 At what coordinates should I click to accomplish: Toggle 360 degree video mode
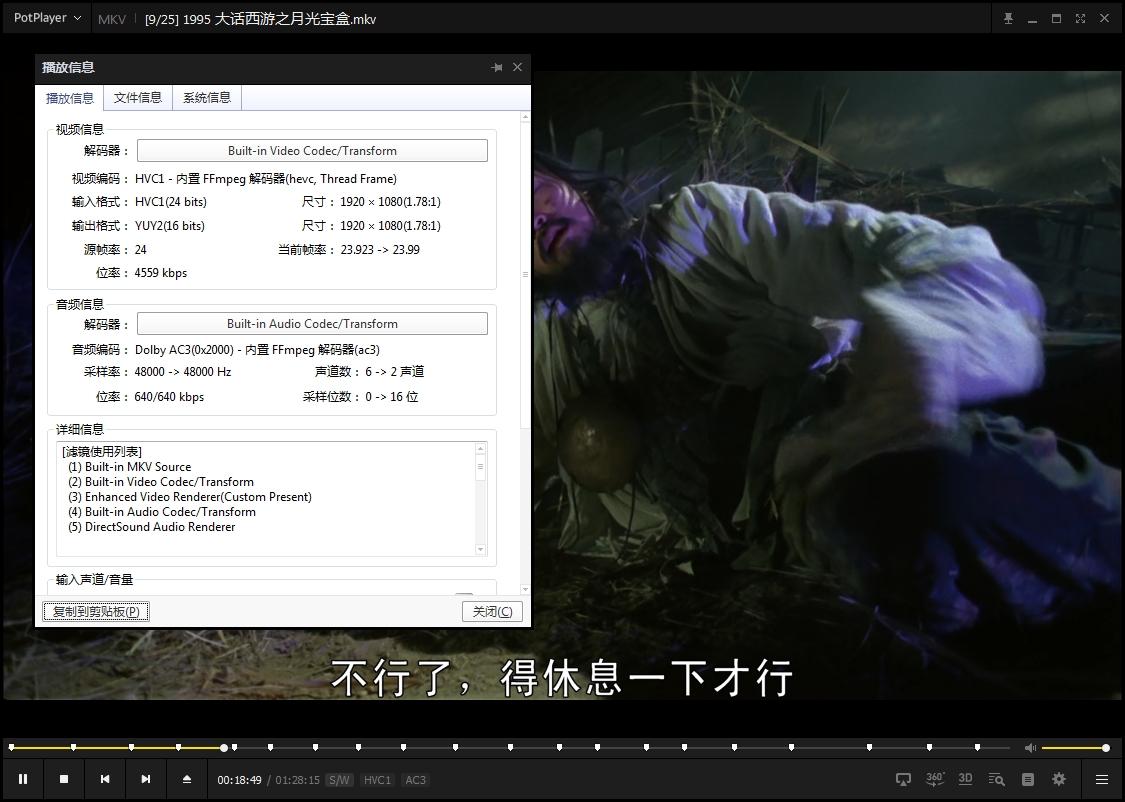(x=935, y=779)
